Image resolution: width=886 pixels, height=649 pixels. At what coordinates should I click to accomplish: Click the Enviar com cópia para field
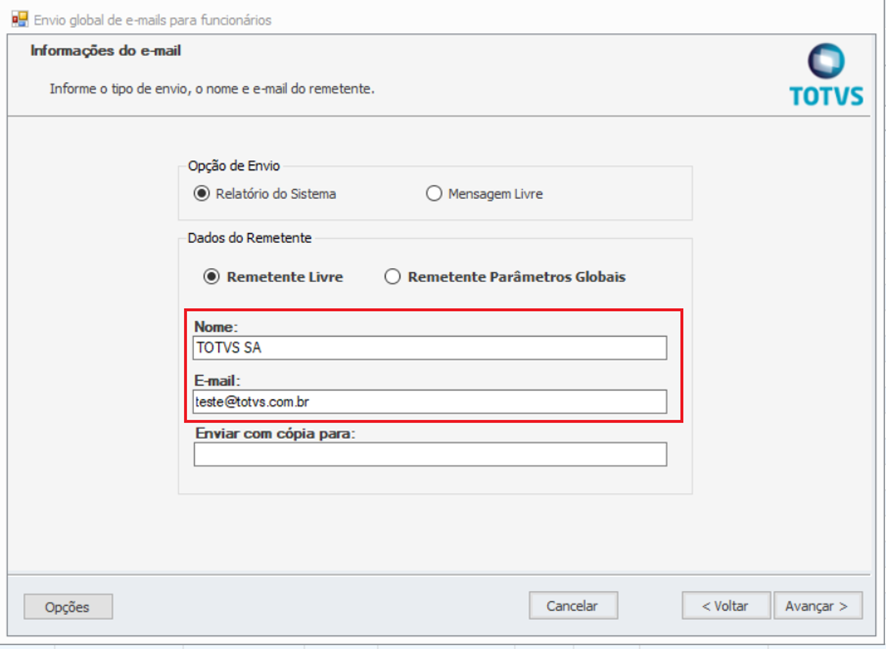tap(430, 454)
